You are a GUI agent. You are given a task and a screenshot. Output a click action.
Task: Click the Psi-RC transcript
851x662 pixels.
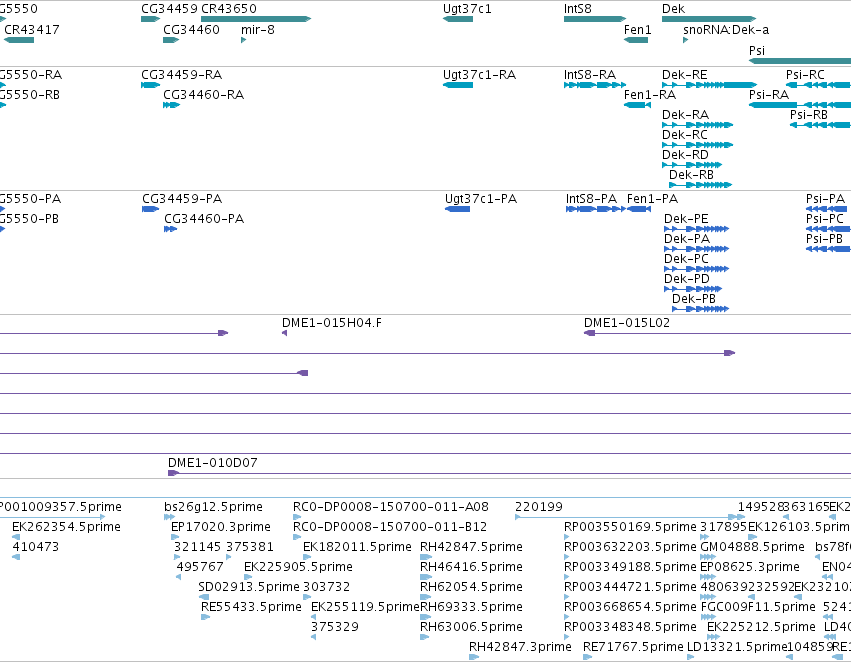click(818, 85)
